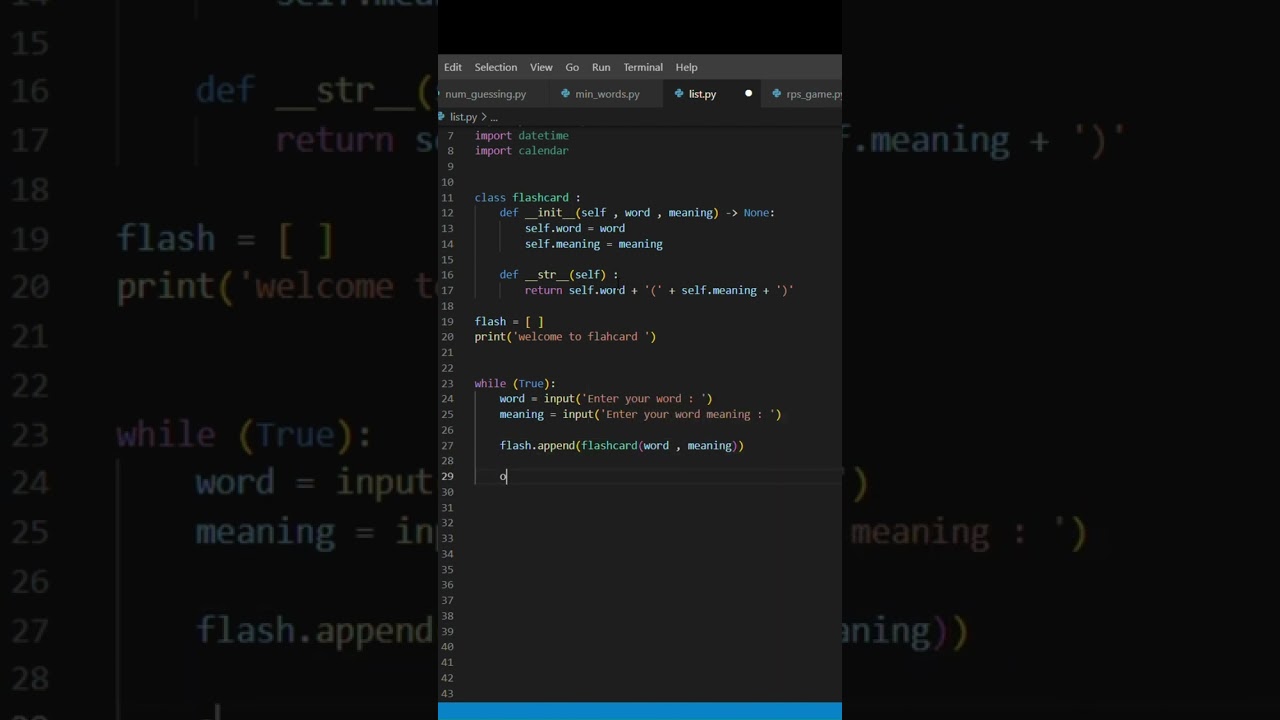Switch to the num_guessing.py tab

click(x=485, y=94)
